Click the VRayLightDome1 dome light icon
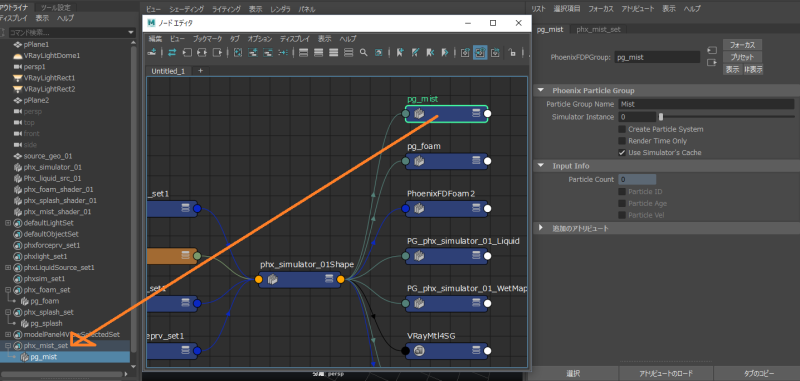 click(17, 55)
